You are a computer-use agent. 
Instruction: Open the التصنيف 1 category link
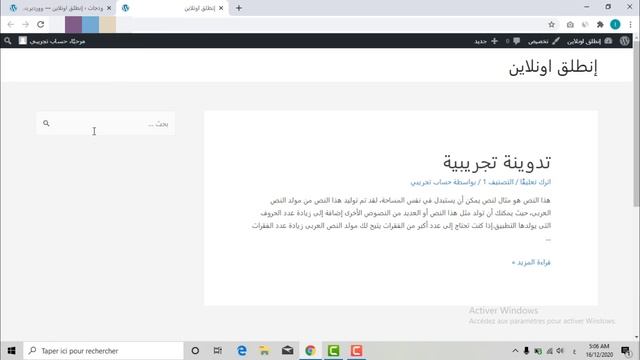(x=498, y=182)
